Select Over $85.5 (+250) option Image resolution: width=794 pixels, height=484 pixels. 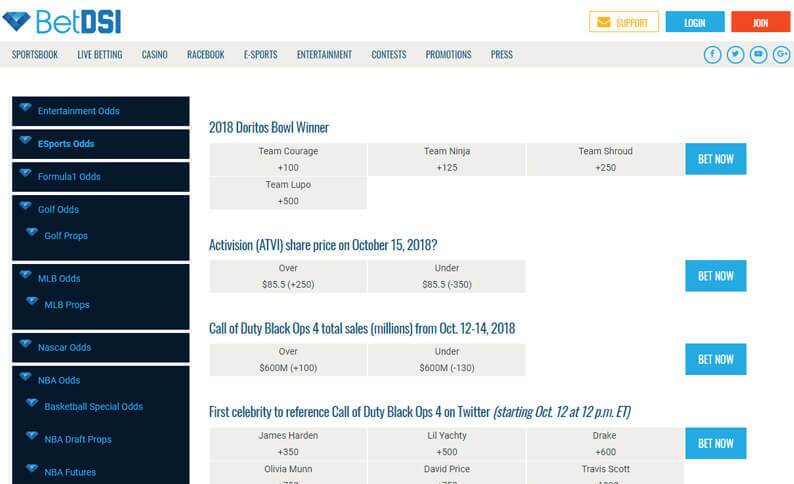288,276
